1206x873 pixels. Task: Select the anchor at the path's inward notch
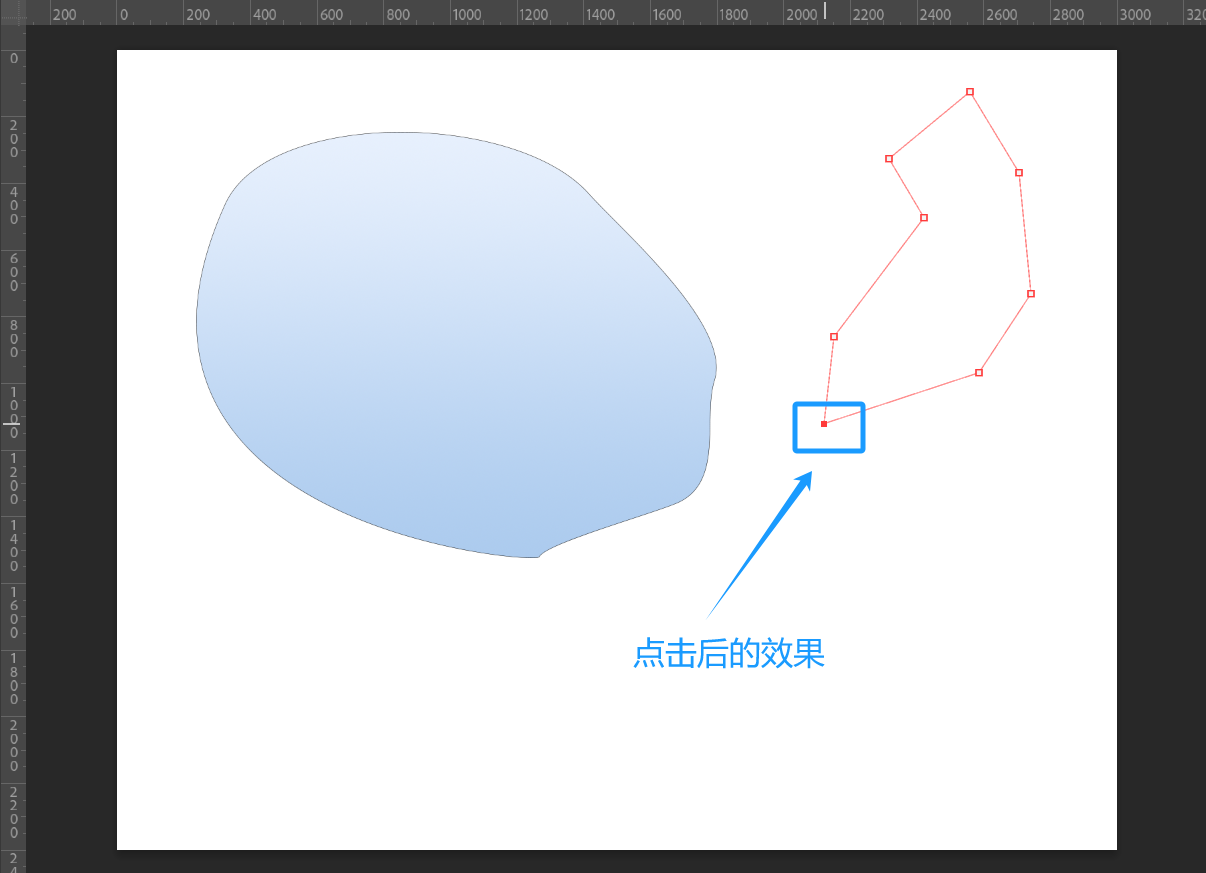click(x=924, y=218)
